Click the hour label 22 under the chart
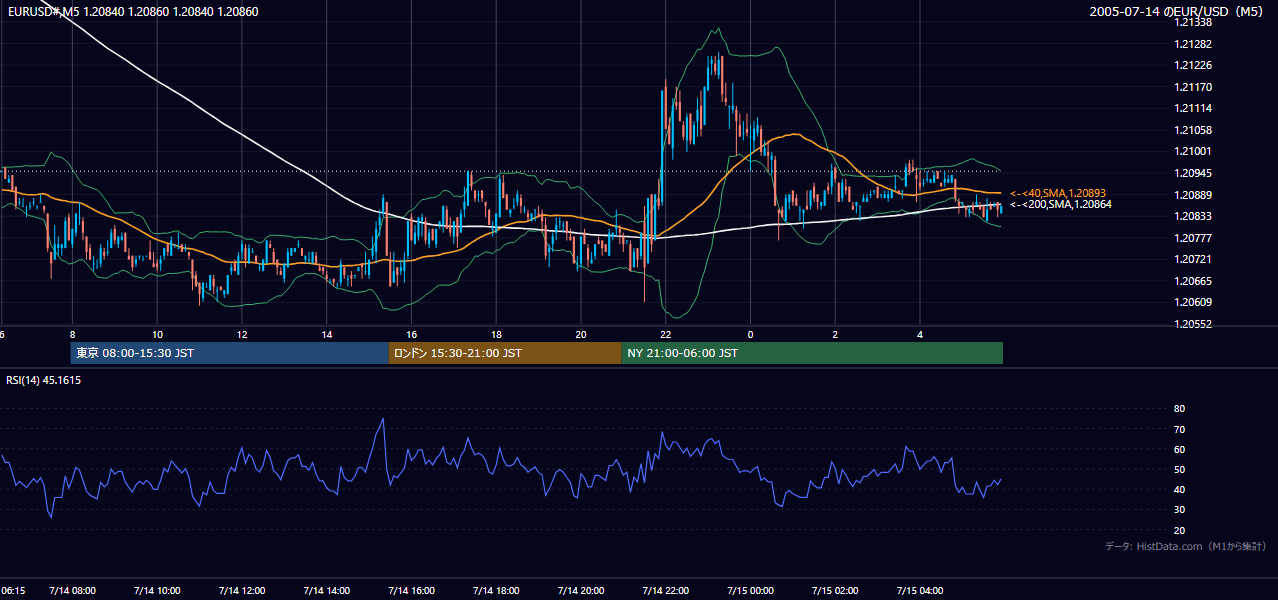Viewport: 1278px width, 600px height. point(666,335)
